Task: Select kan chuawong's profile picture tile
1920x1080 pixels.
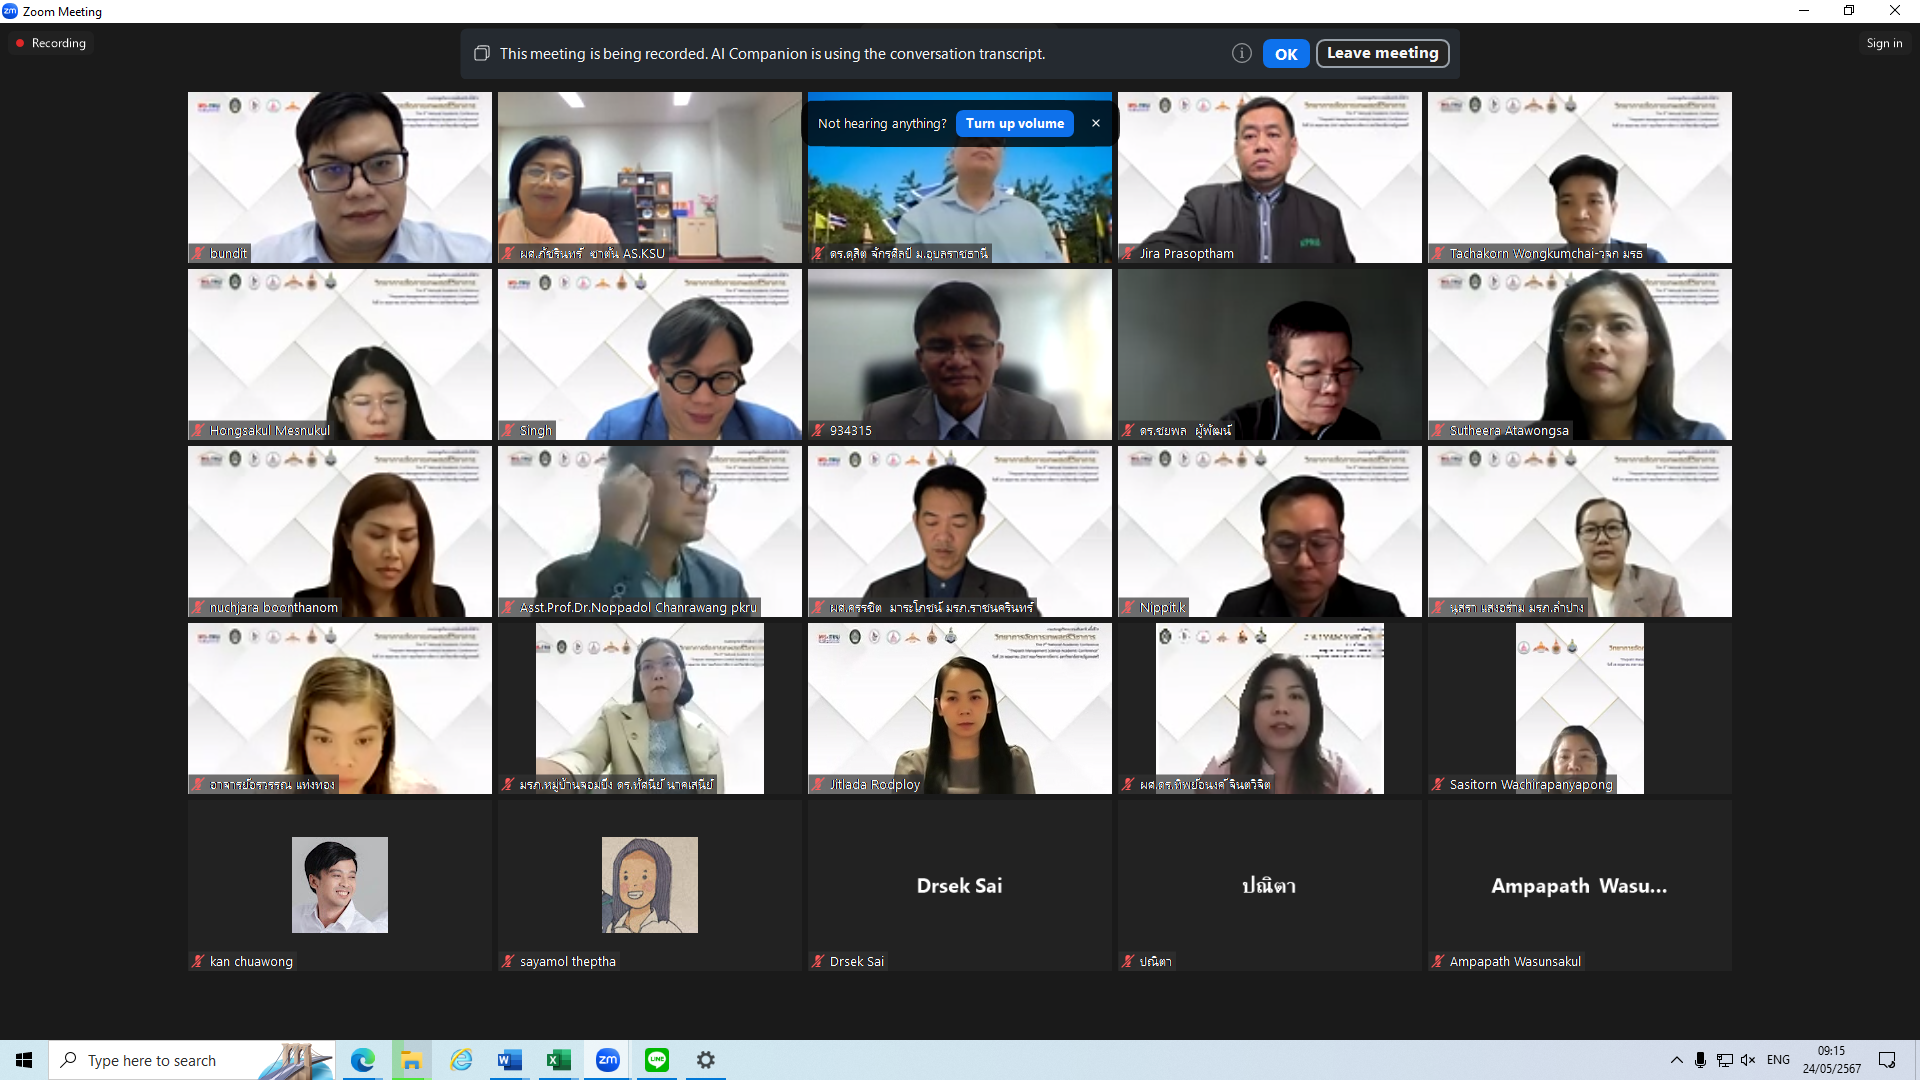Action: 339,885
